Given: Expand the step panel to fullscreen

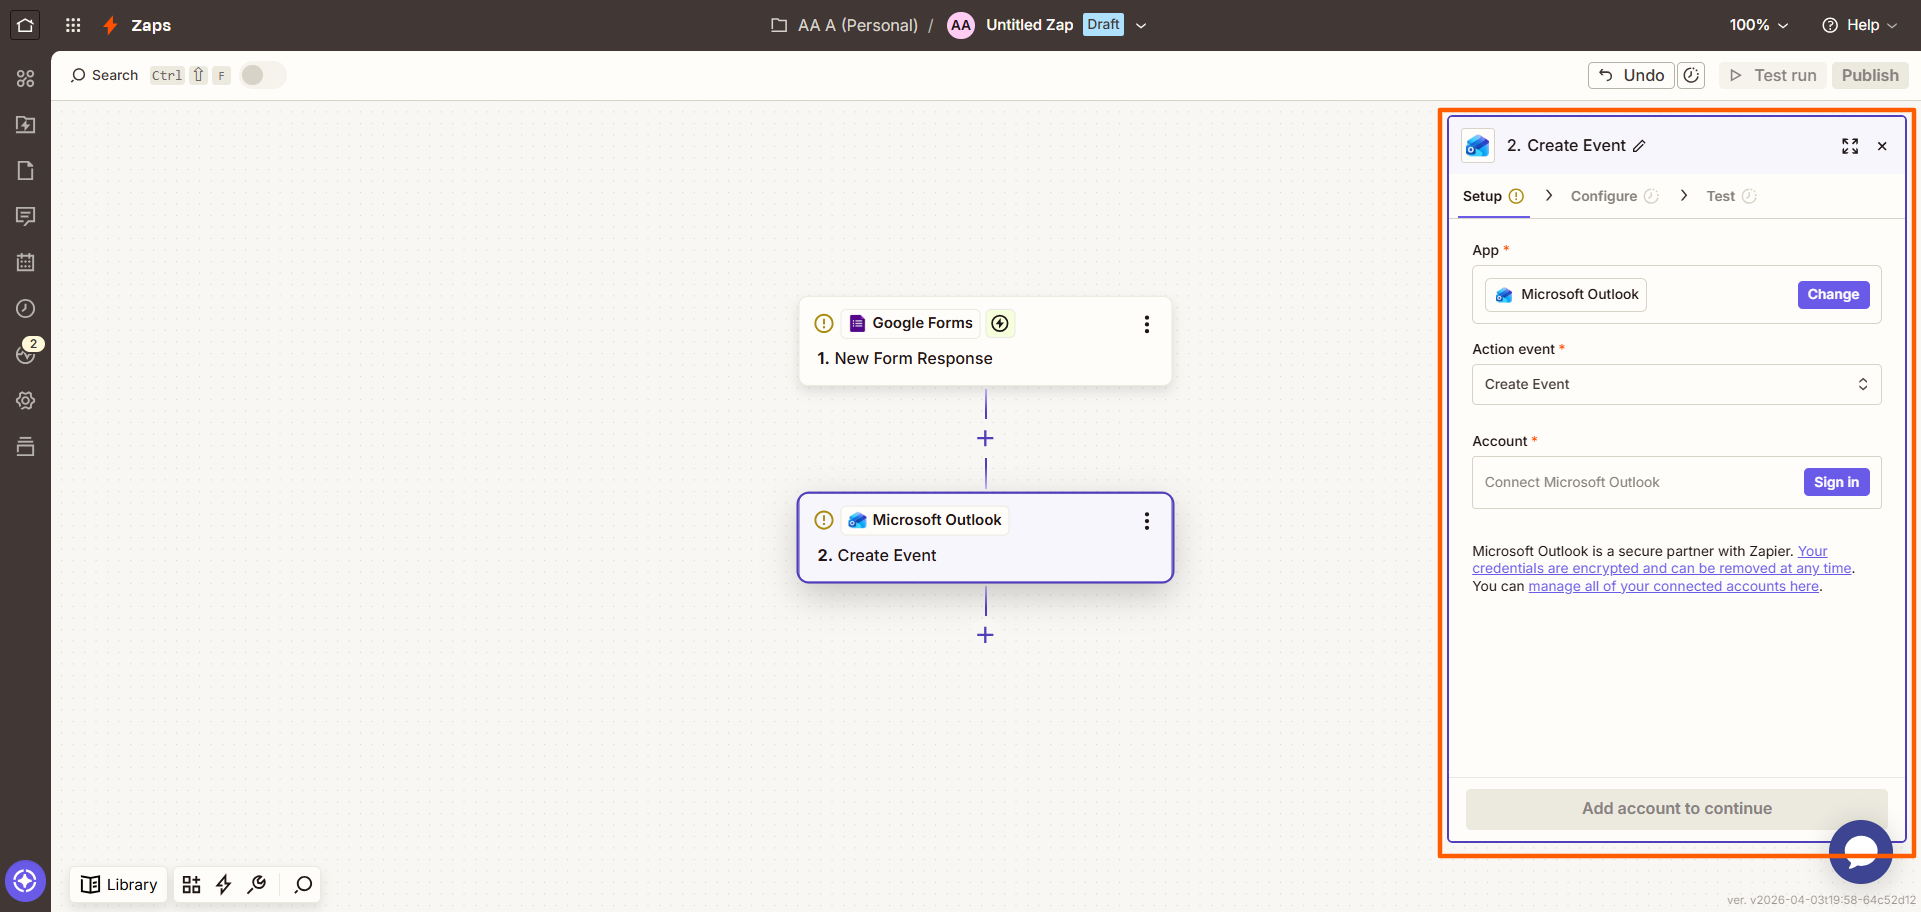Looking at the screenshot, I should point(1850,146).
